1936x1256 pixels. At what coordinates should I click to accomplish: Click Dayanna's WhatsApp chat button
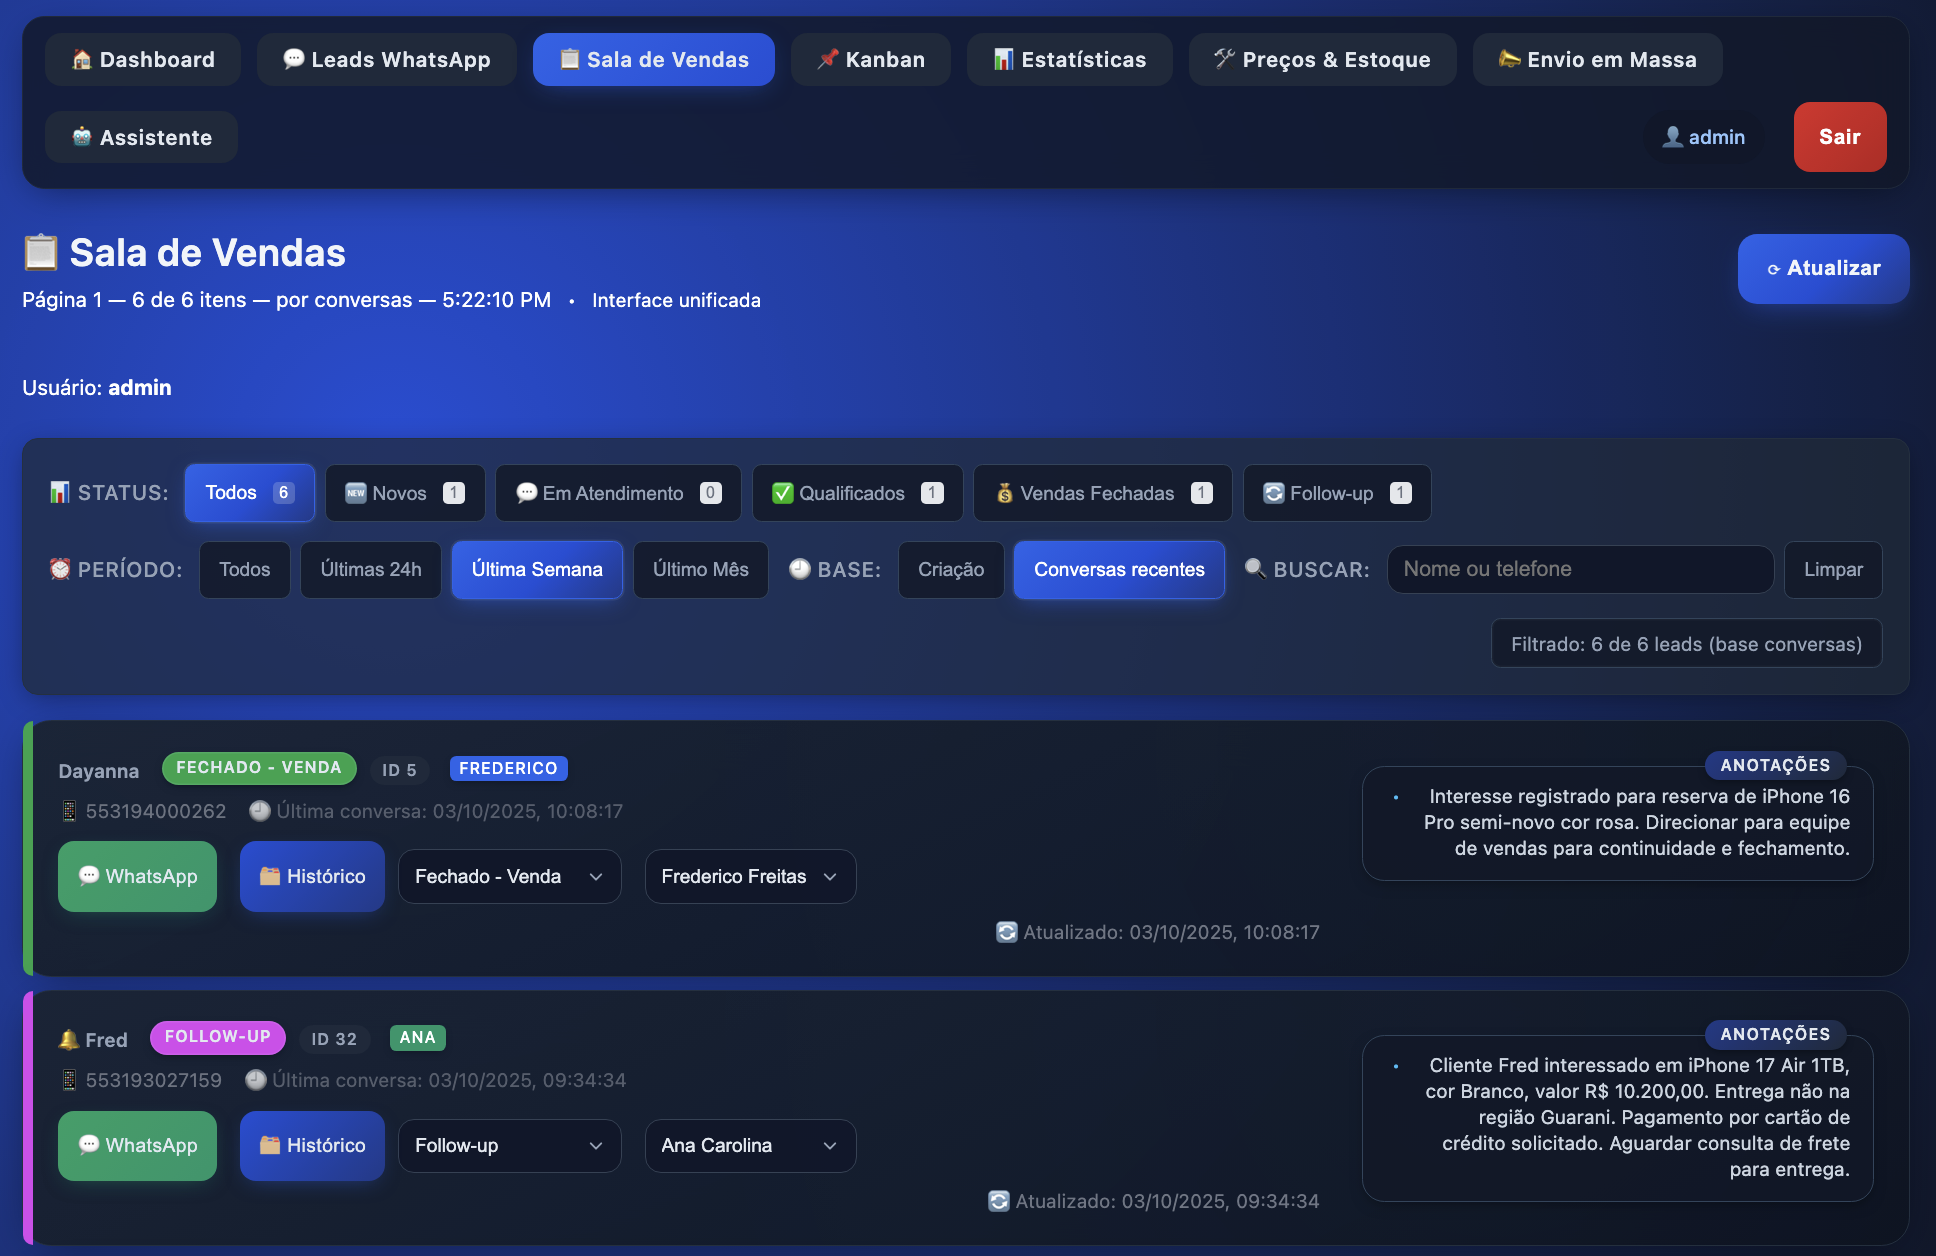tap(138, 876)
